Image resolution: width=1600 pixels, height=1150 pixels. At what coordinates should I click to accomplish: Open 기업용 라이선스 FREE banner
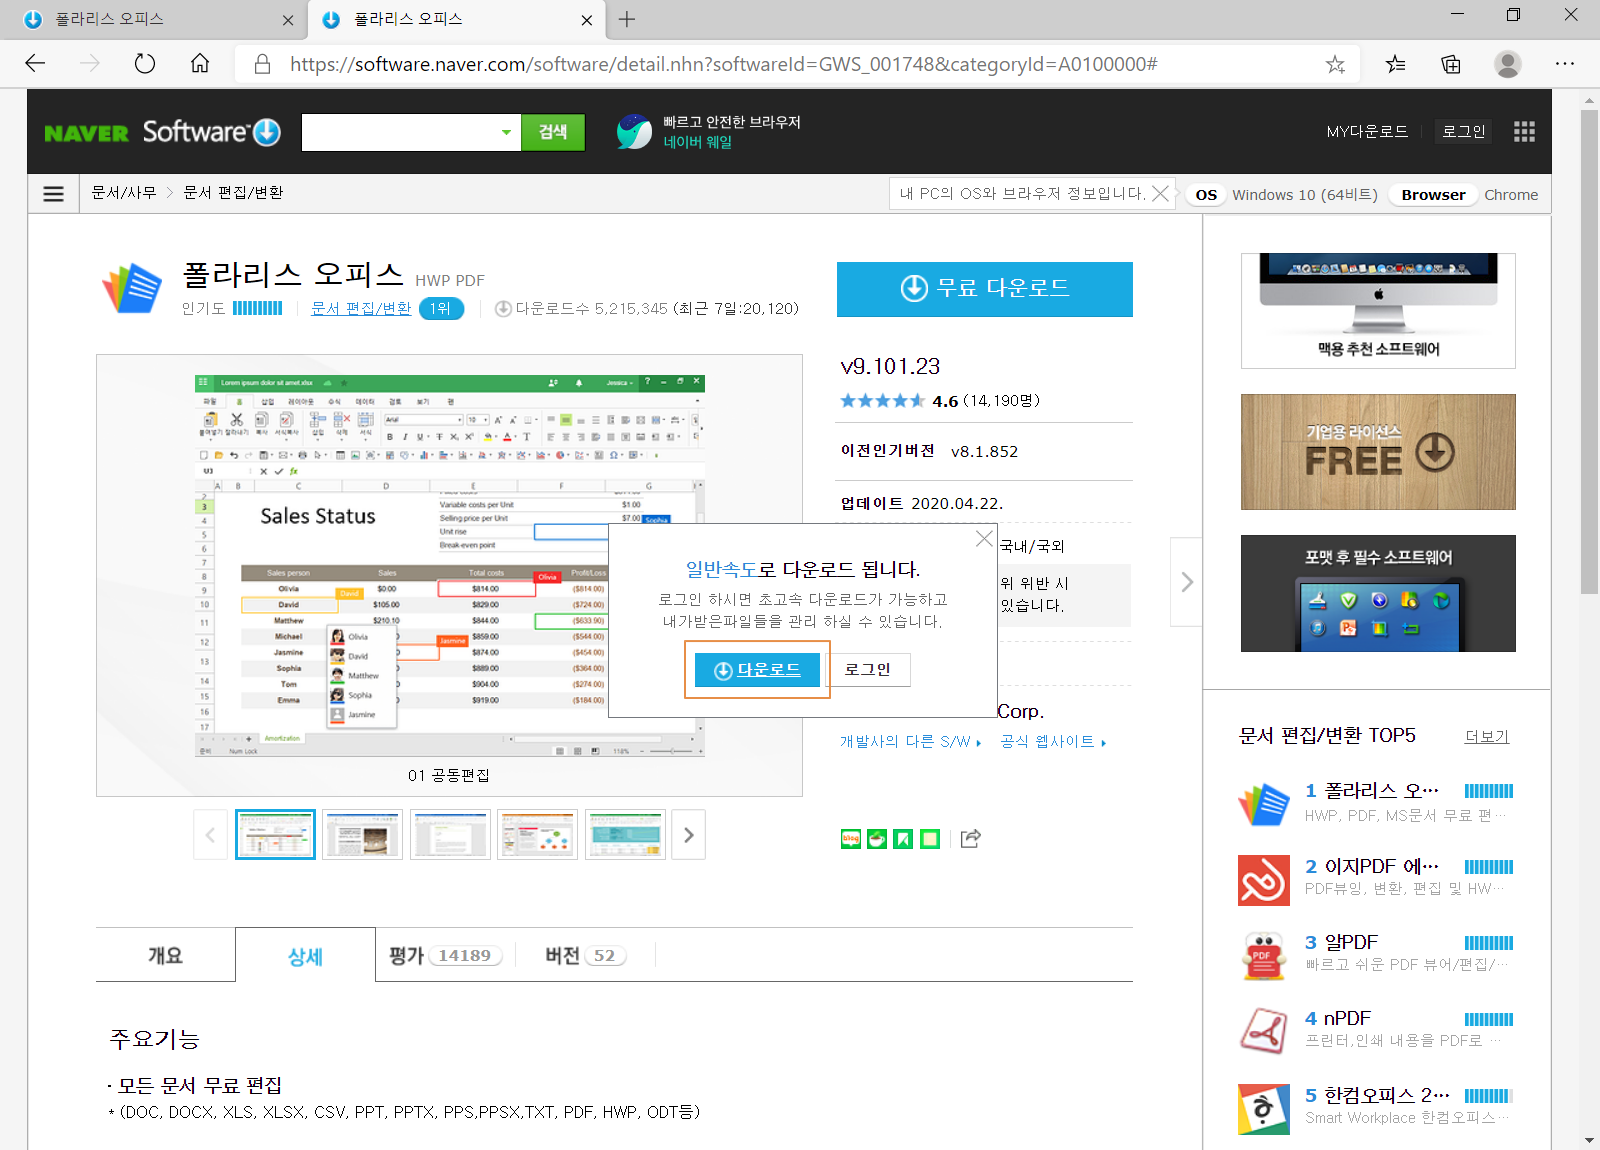[1378, 452]
